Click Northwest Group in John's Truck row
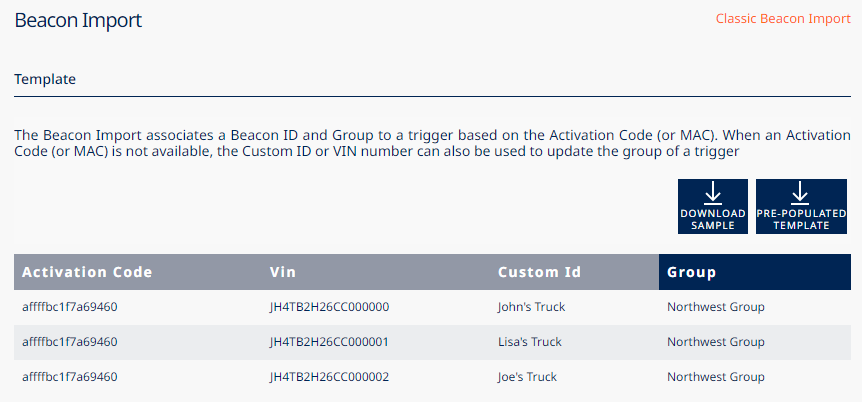Screen dimensions: 862x402 point(716,307)
